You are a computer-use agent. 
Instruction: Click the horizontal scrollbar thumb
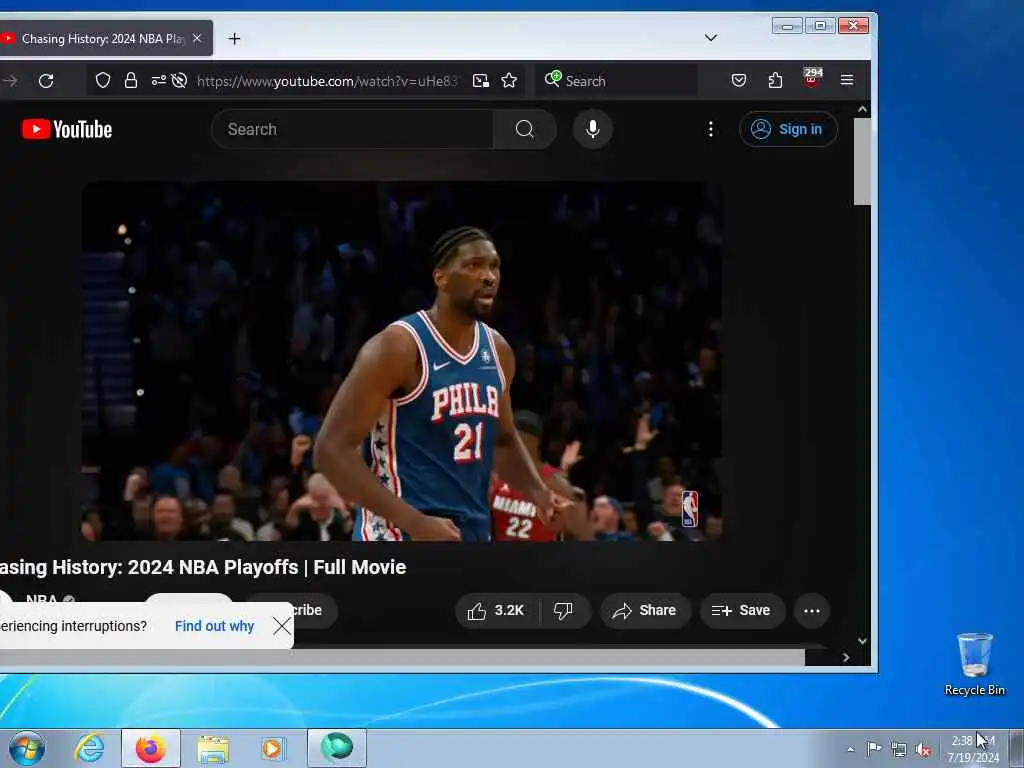(402, 658)
